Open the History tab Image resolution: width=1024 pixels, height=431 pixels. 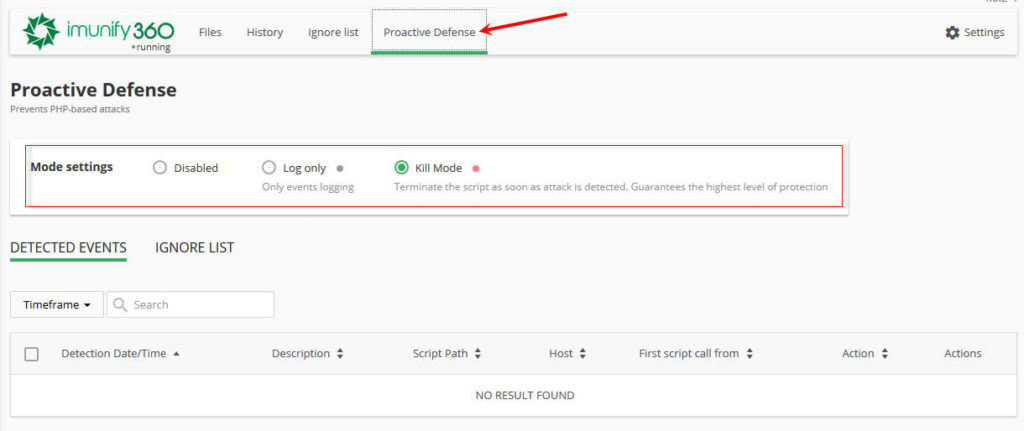point(264,32)
